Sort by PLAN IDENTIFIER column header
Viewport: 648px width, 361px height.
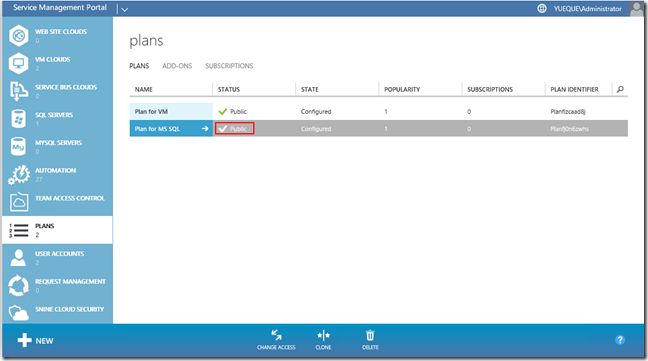[x=574, y=89]
